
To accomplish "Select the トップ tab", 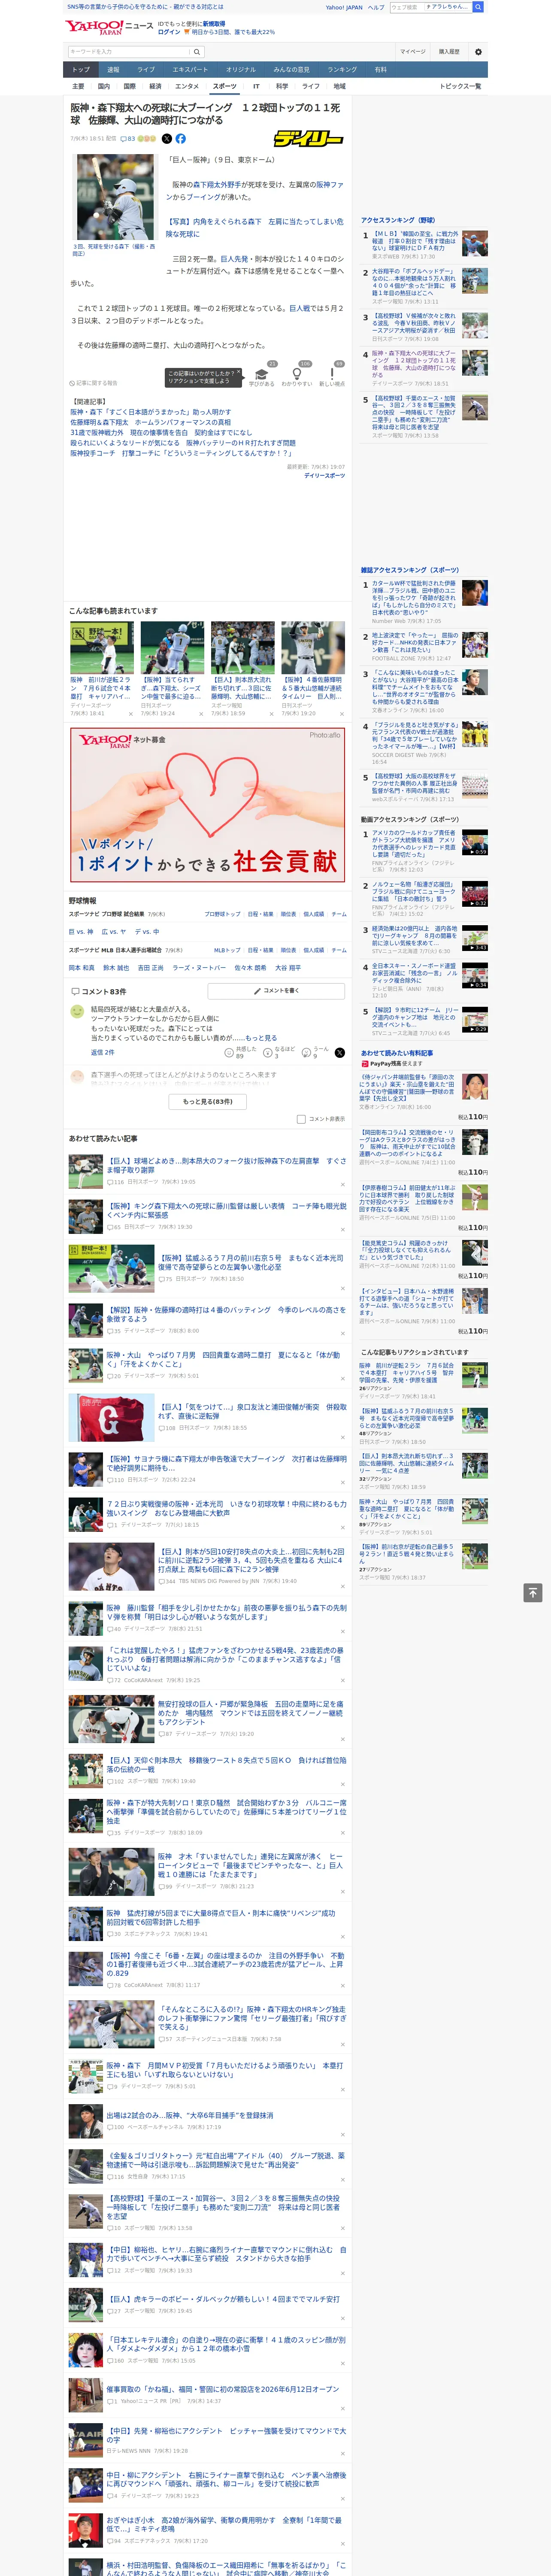I will [x=81, y=70].
